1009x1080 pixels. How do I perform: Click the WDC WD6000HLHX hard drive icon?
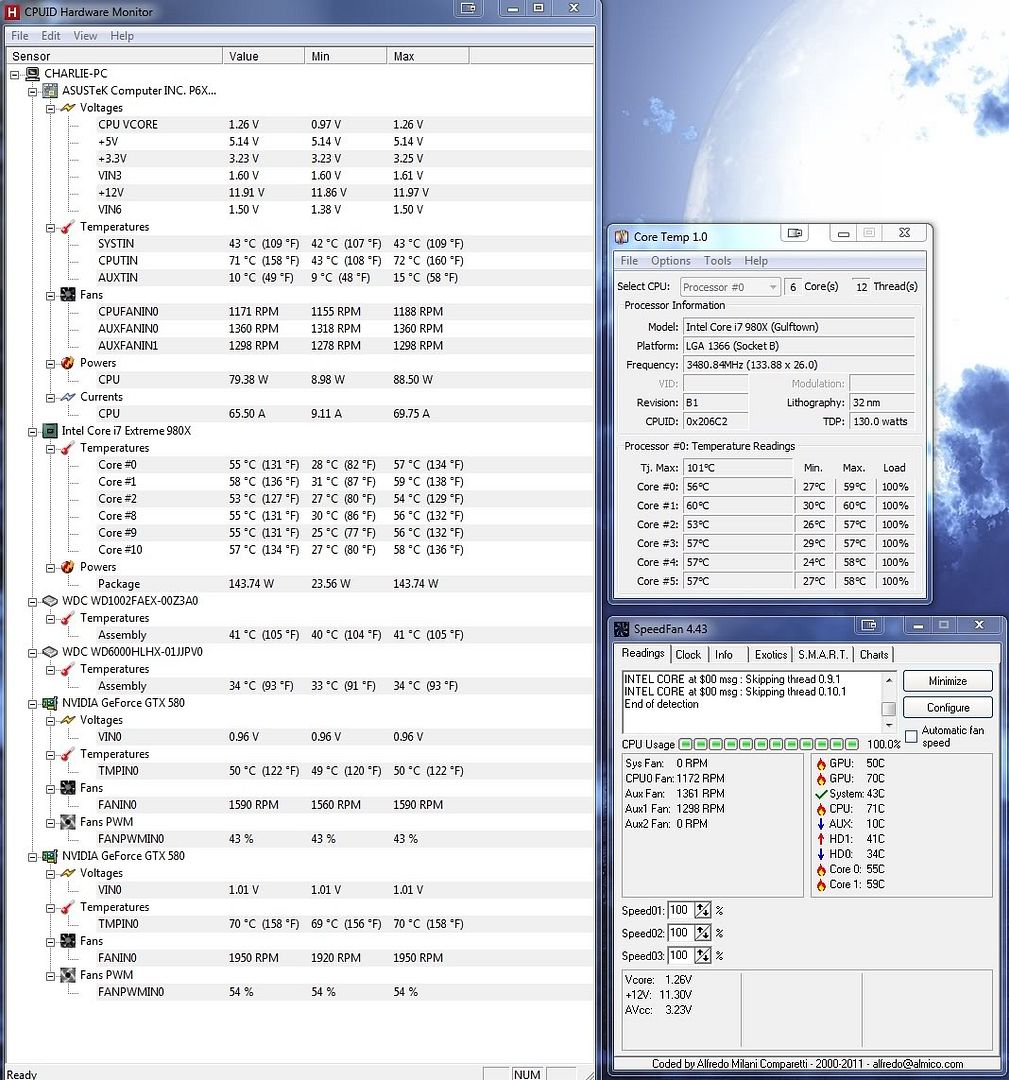click(50, 652)
